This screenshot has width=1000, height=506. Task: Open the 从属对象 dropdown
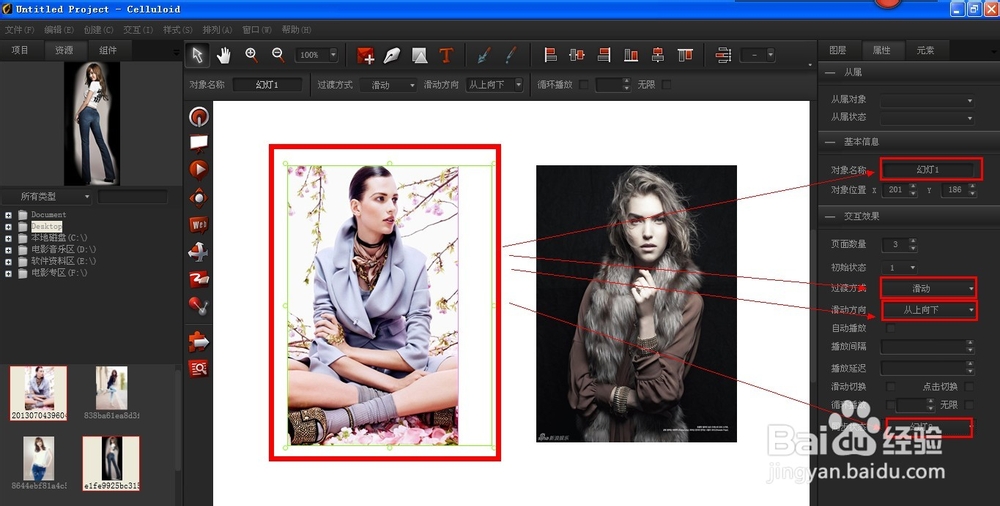coord(928,100)
